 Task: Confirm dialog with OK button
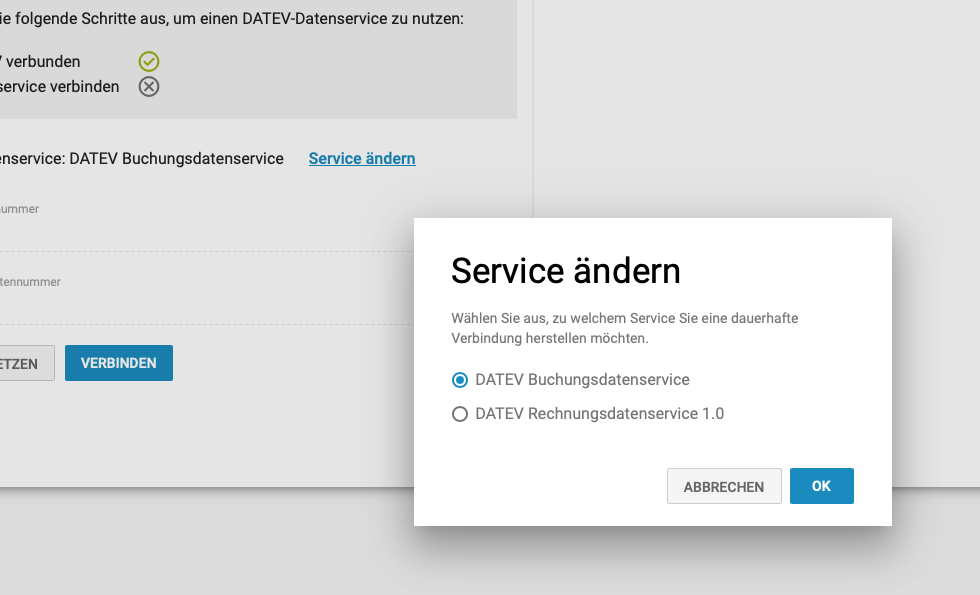(821, 486)
